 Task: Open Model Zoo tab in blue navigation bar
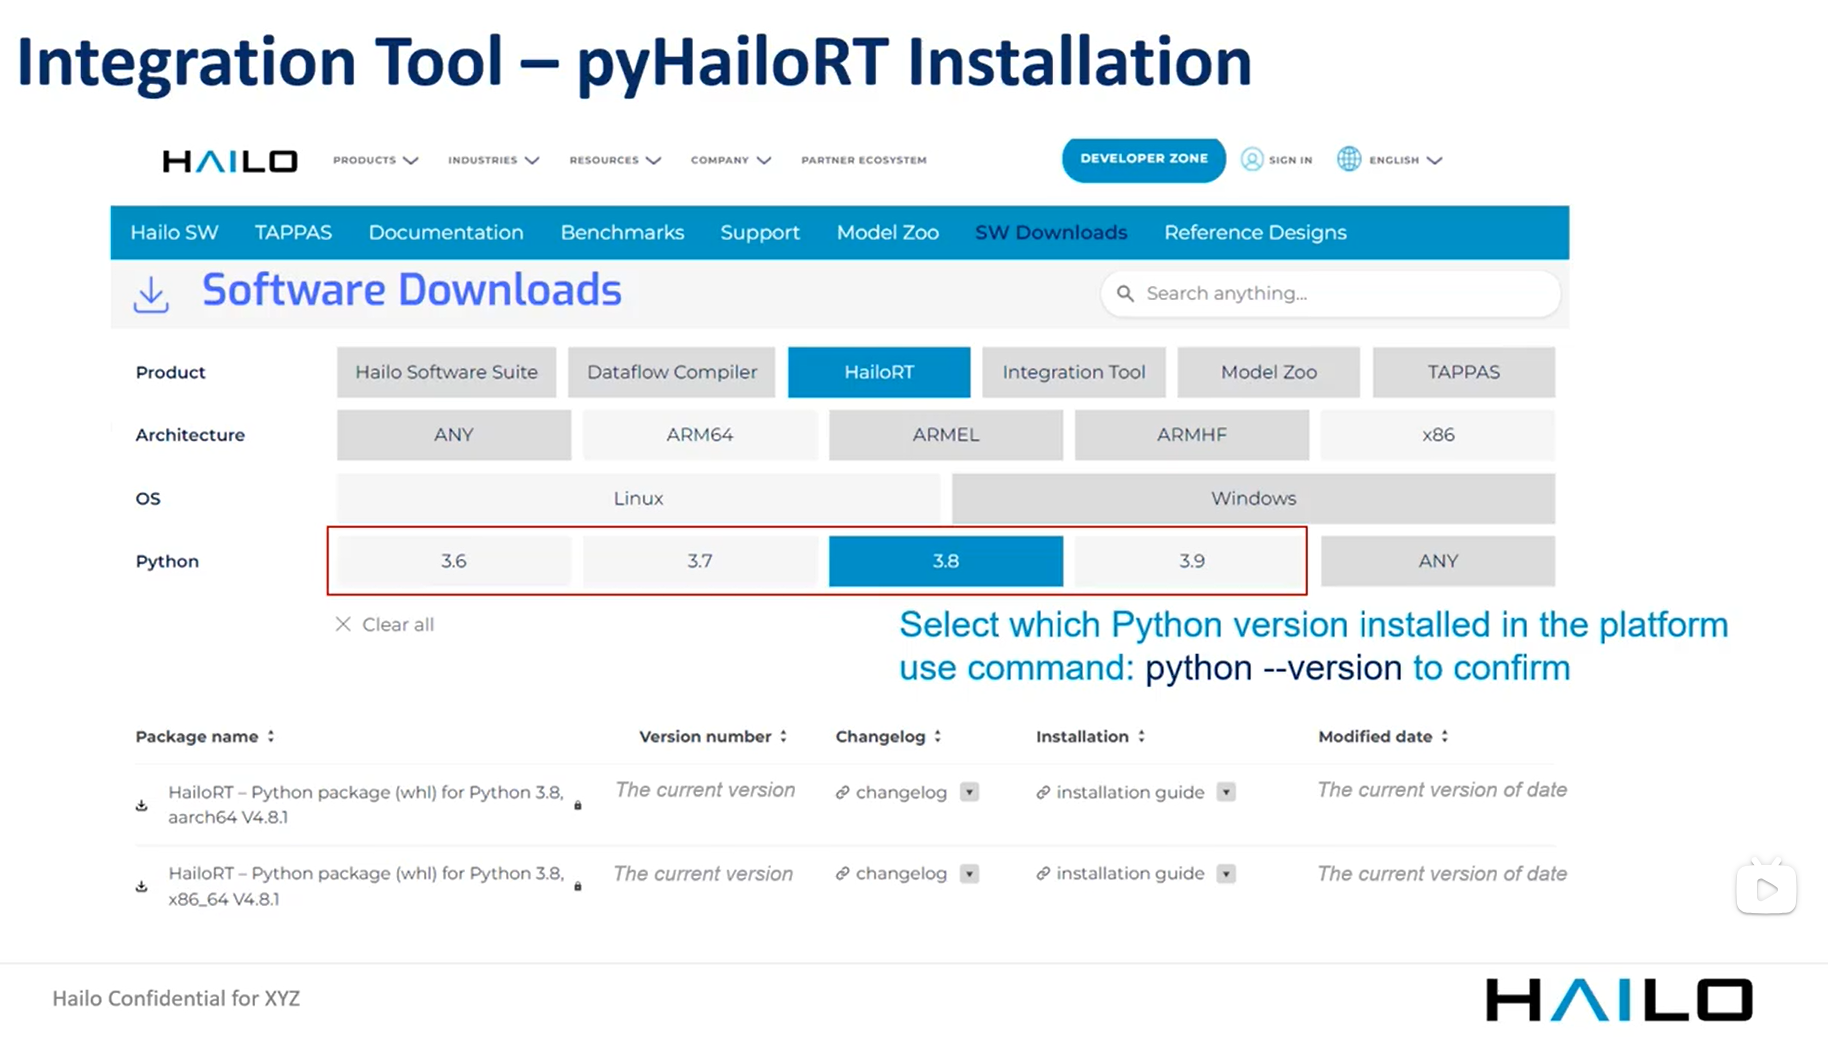pos(888,232)
